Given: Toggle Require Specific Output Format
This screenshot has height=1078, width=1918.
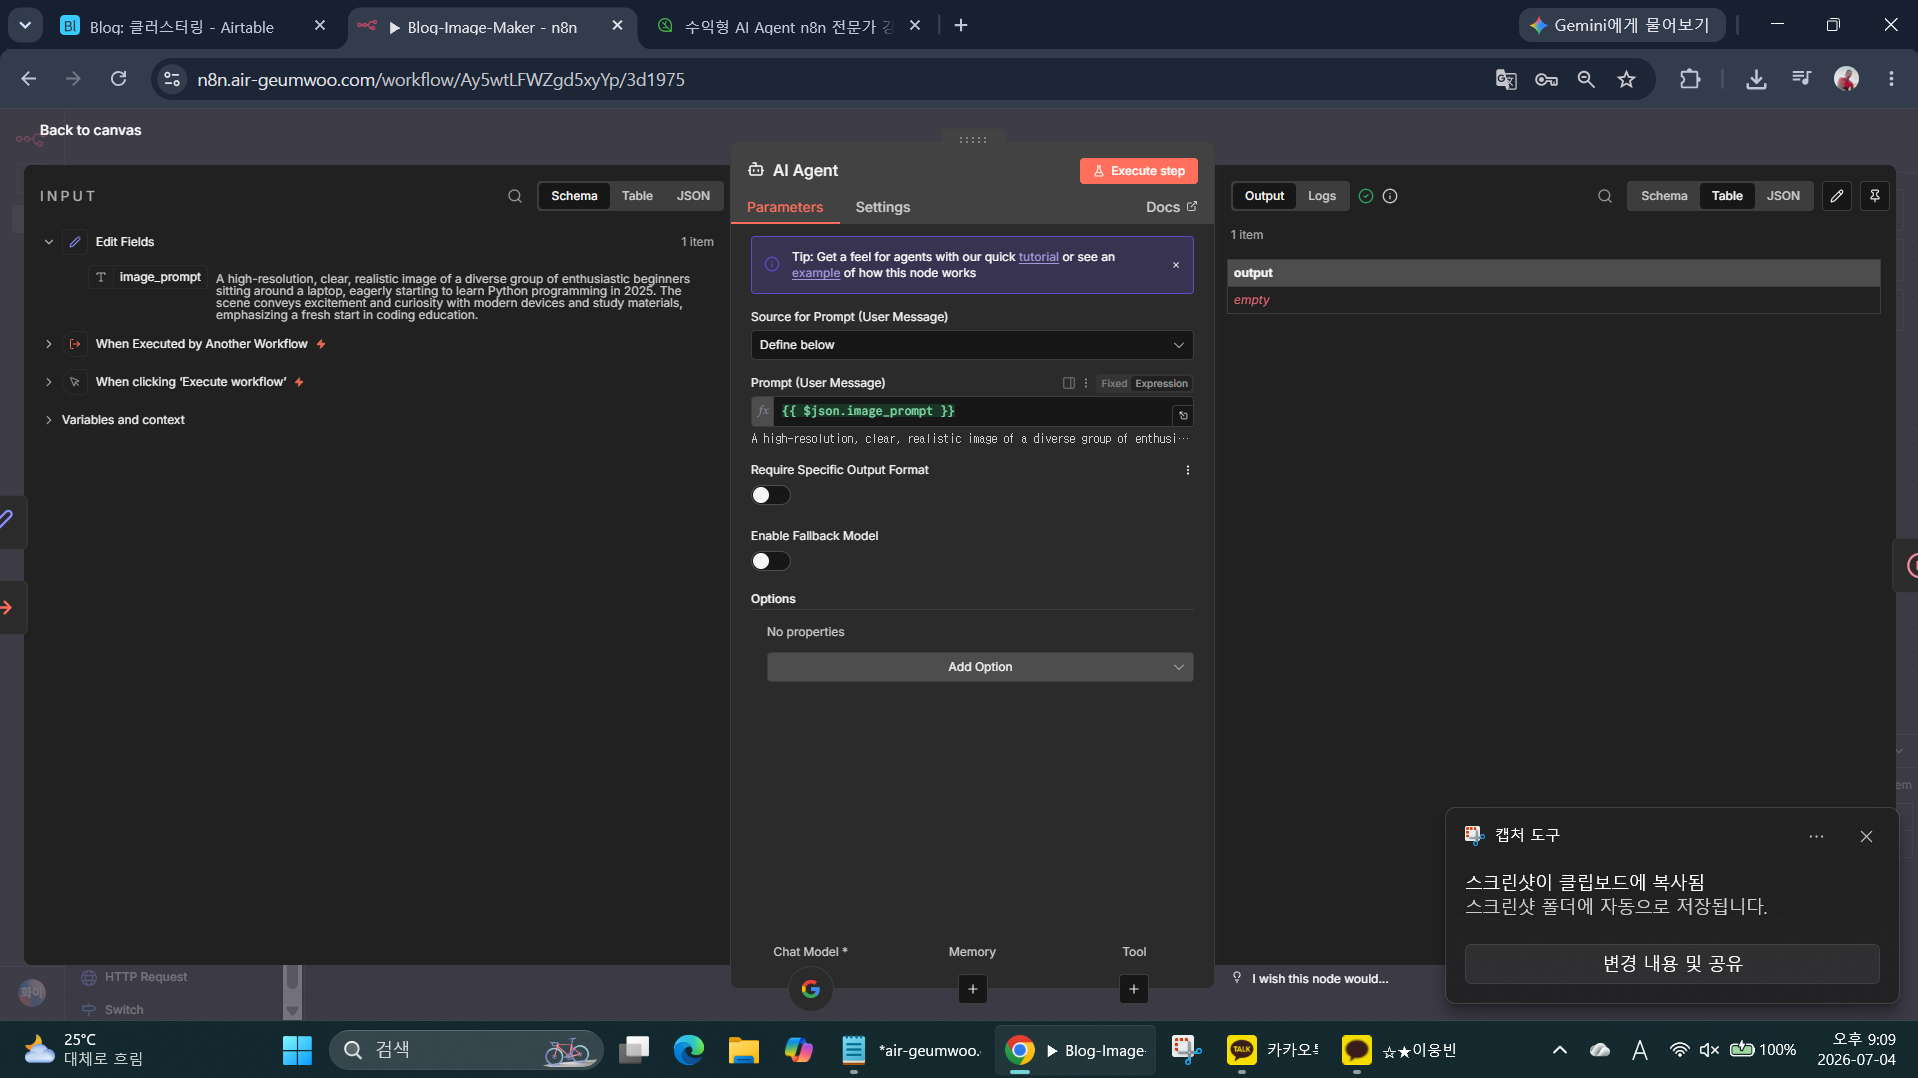Looking at the screenshot, I should [770, 495].
